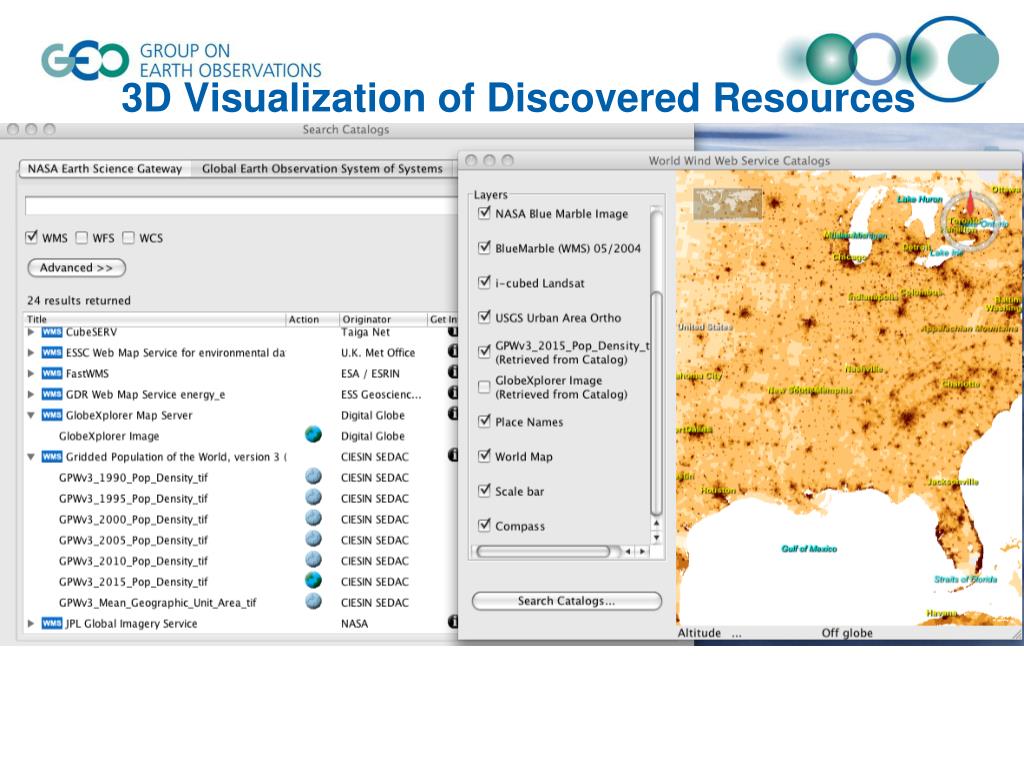Switch to NASA Earth Science Gateway tab
This screenshot has width=1024, height=768.
(104, 168)
